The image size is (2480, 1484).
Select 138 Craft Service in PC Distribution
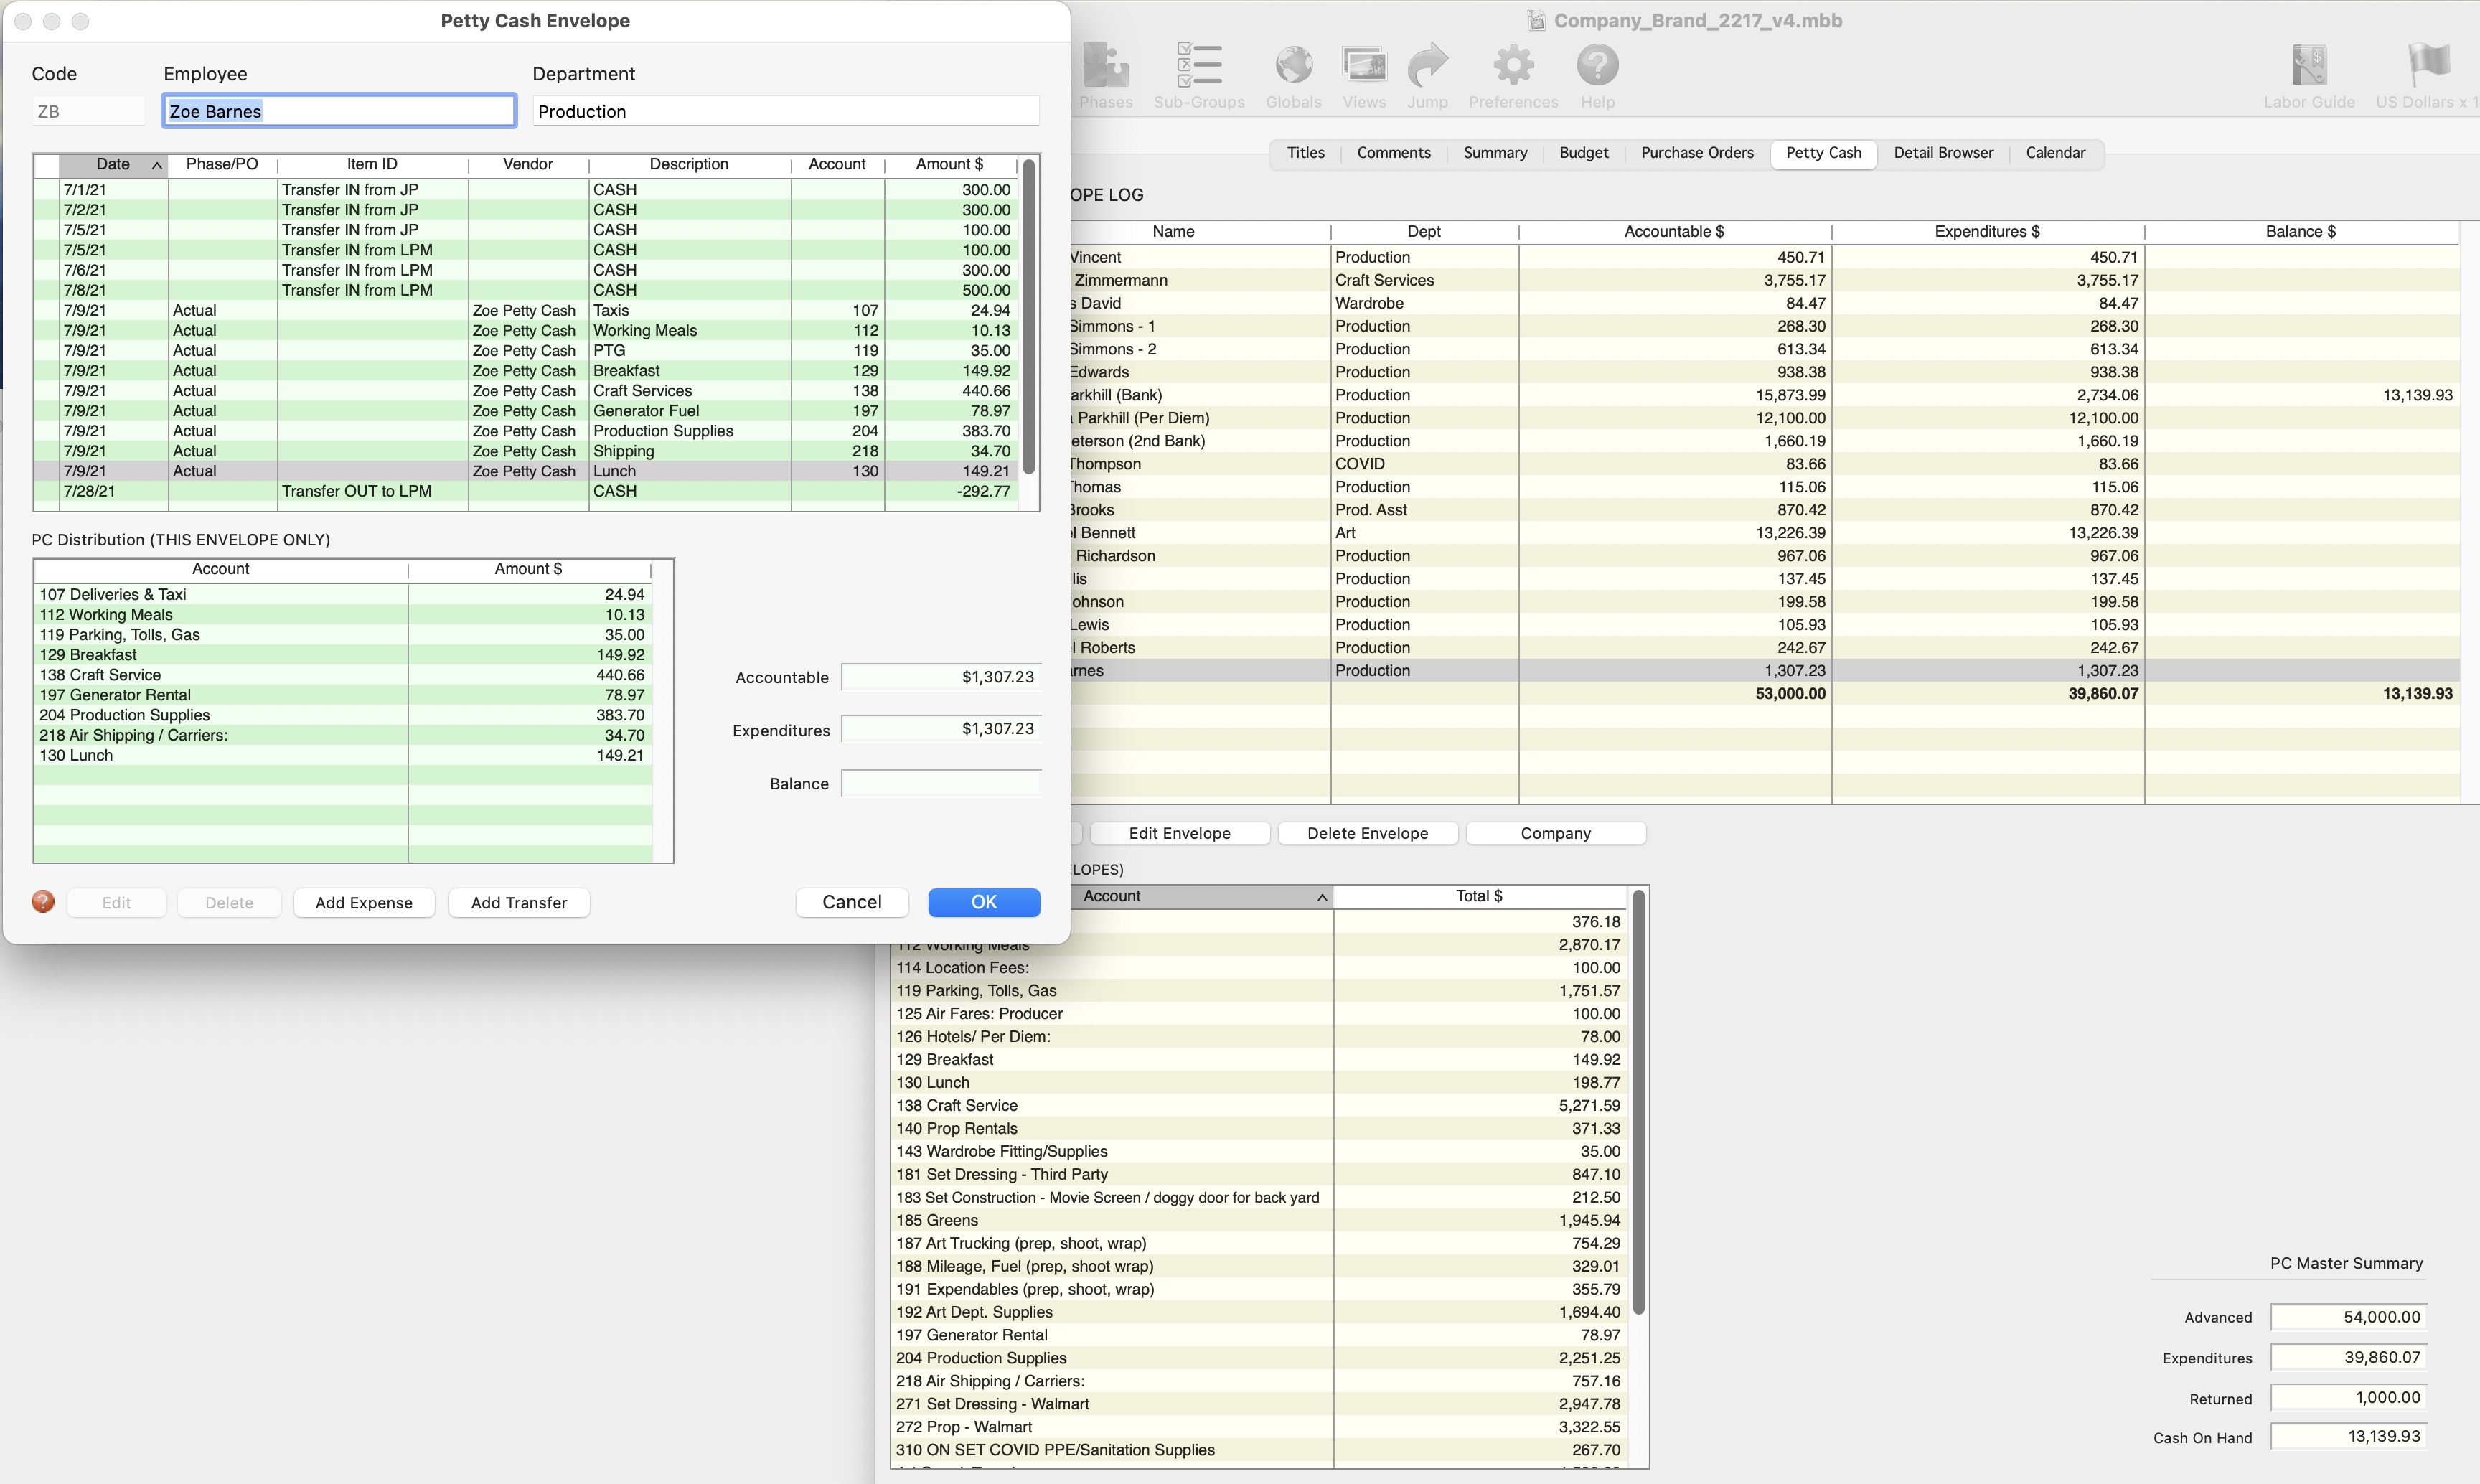pyautogui.click(x=343, y=675)
